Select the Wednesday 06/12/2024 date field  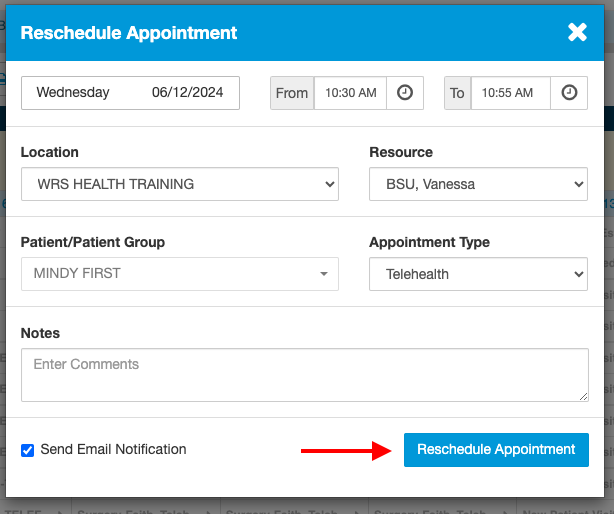pos(130,93)
